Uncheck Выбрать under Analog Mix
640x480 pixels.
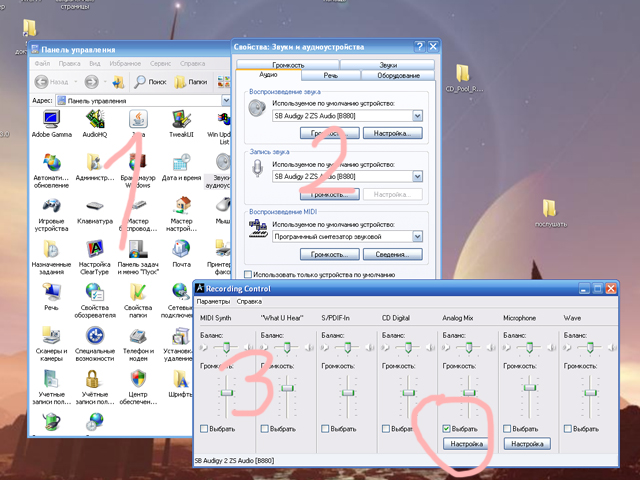click(x=446, y=429)
